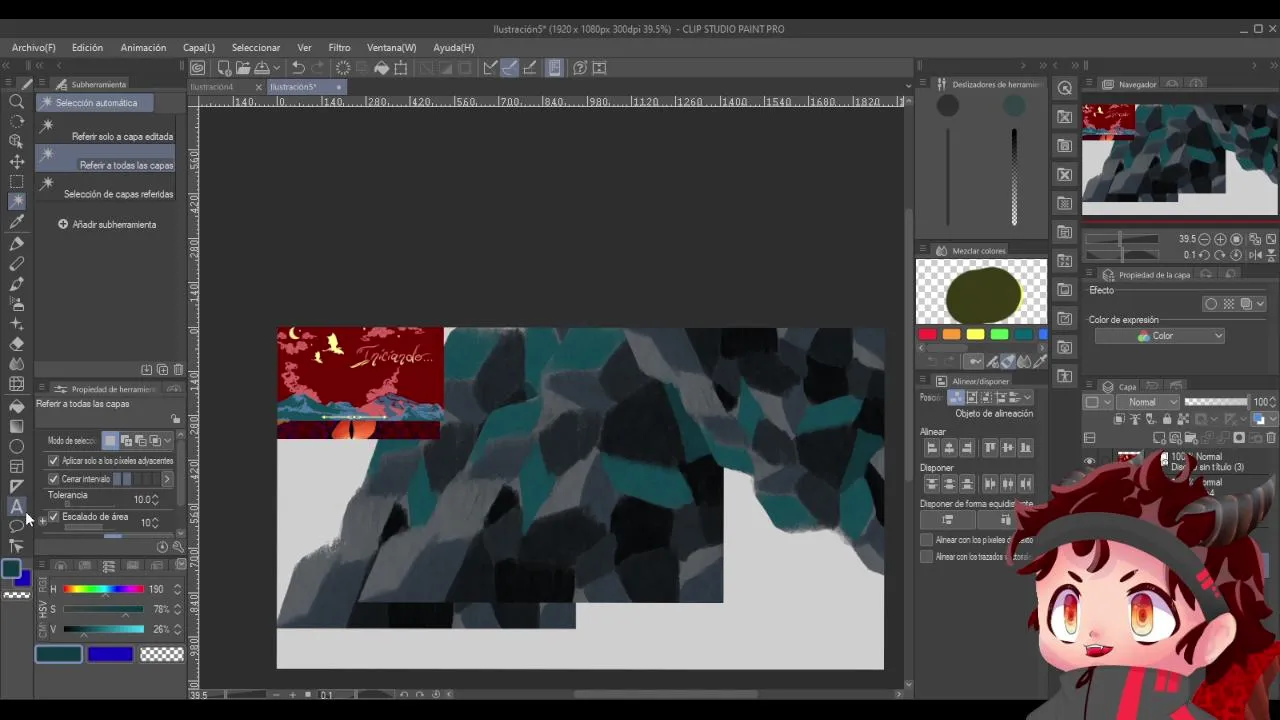
Task: Select the Eraser tool
Action: 16,344
